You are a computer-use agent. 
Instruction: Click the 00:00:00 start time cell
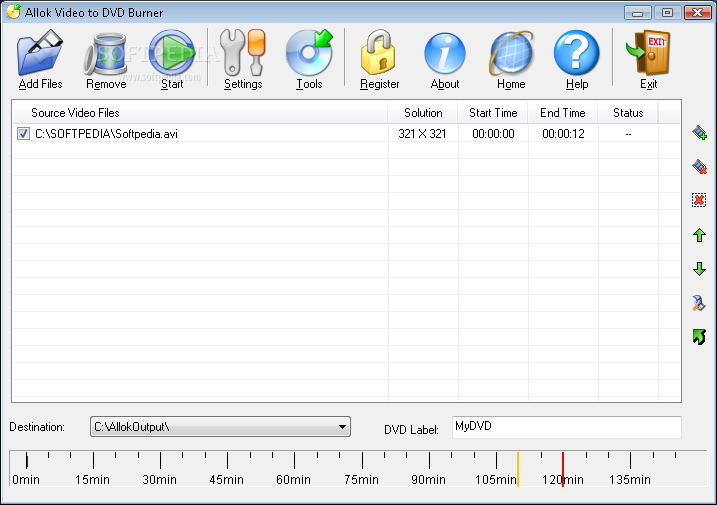pyautogui.click(x=493, y=134)
